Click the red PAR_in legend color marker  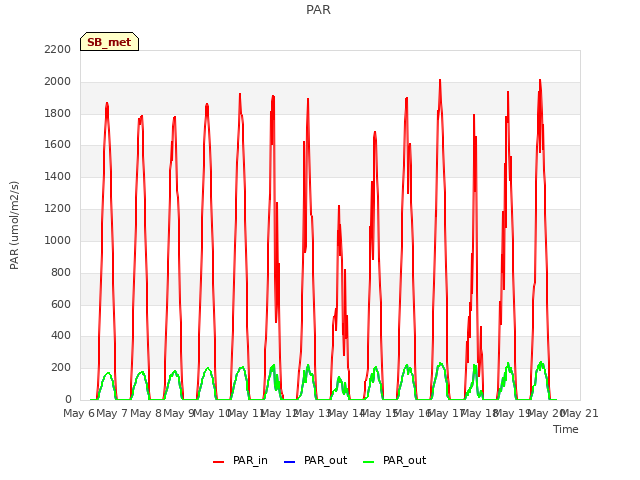click(x=218, y=462)
